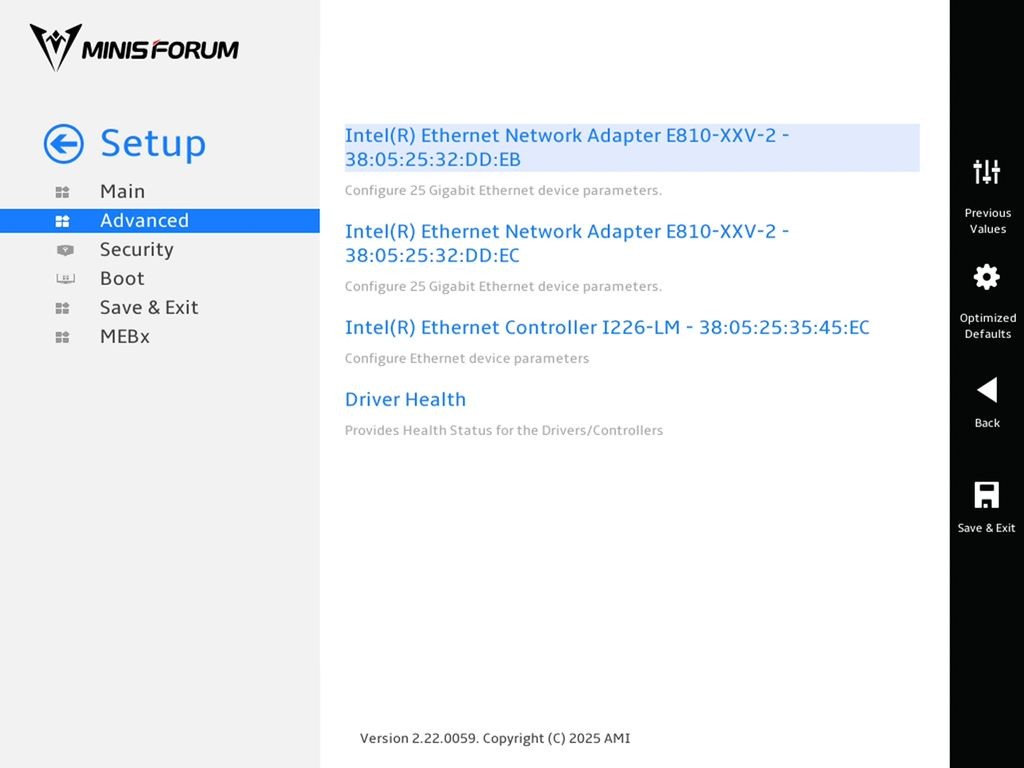Open the Main menu section

point(122,191)
